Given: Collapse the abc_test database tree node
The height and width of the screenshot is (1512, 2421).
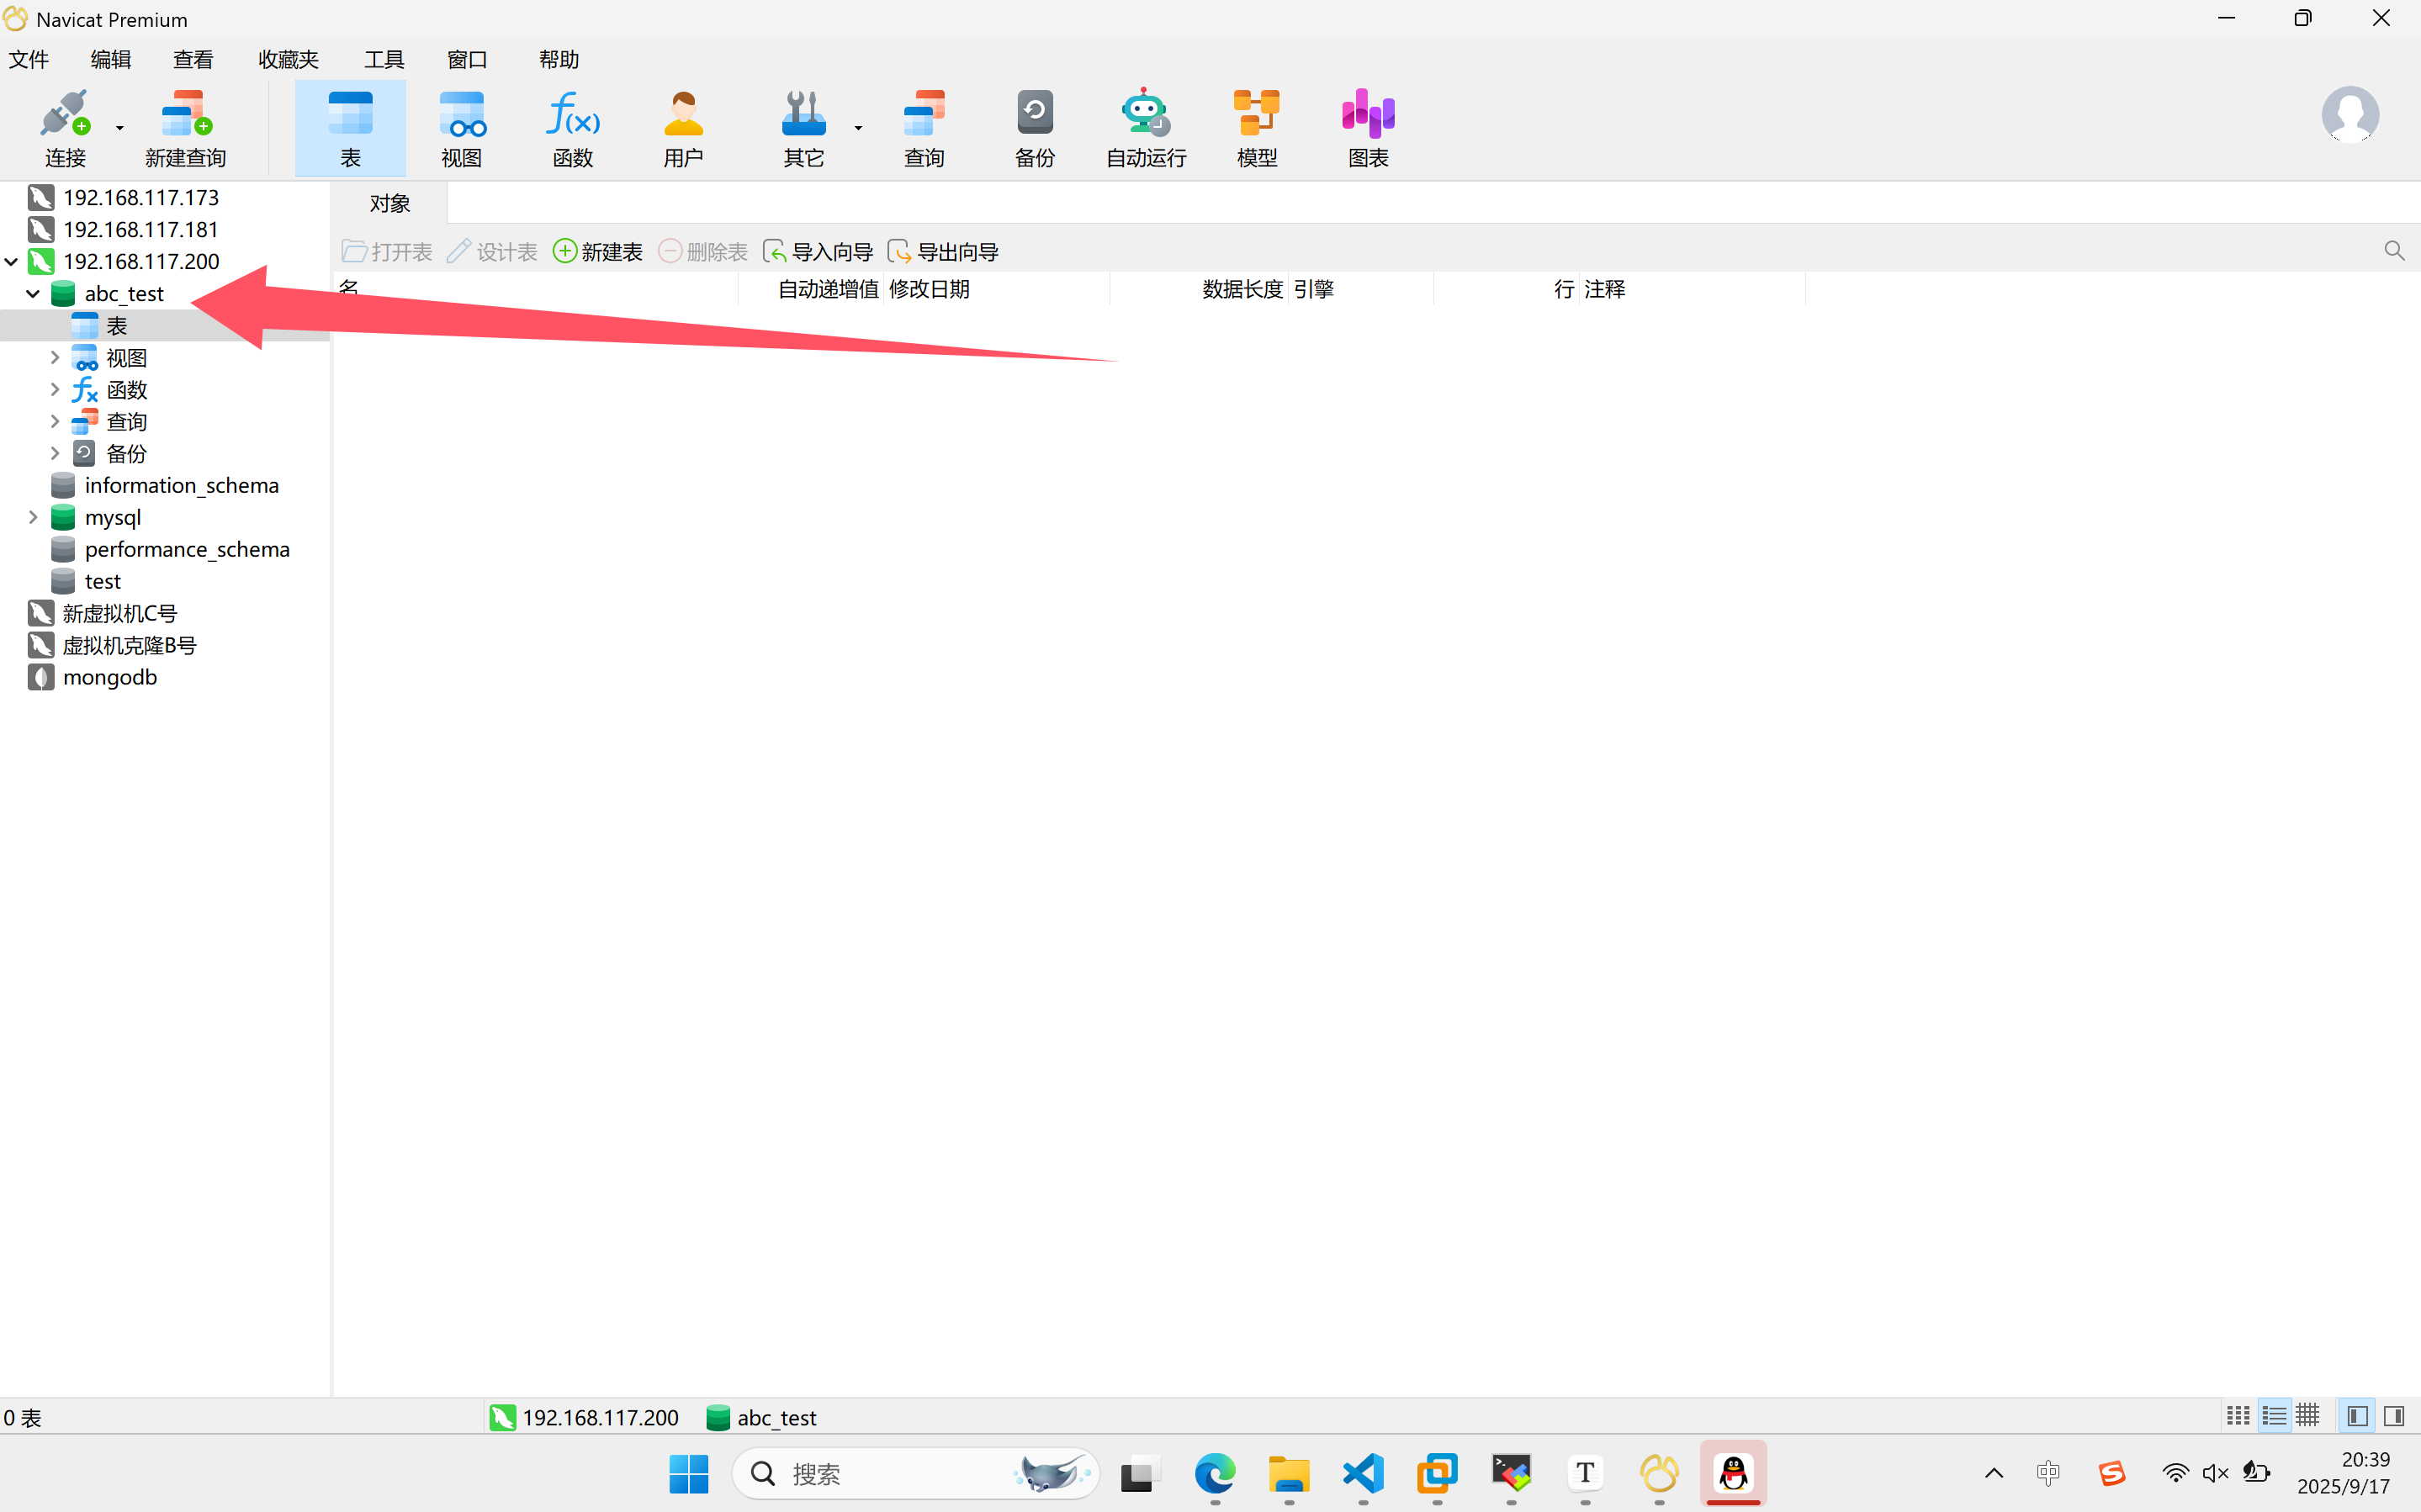Looking at the screenshot, I should [33, 293].
